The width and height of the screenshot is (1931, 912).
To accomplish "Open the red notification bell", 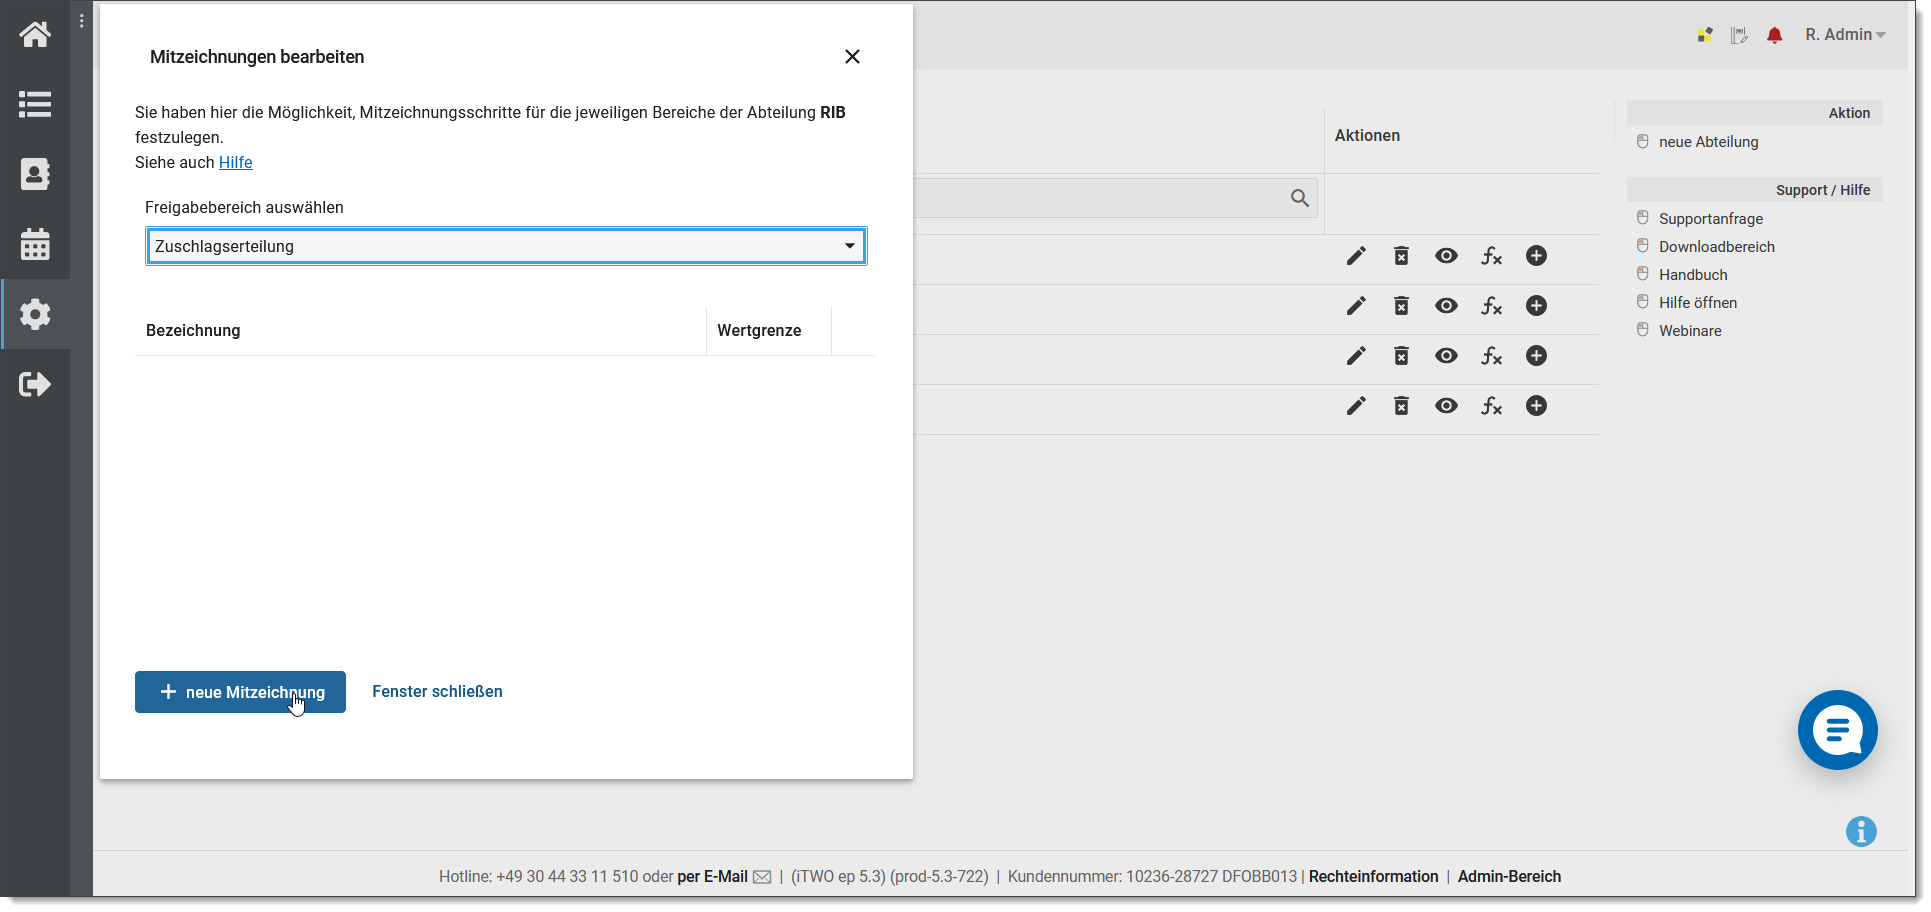I will coord(1775,35).
